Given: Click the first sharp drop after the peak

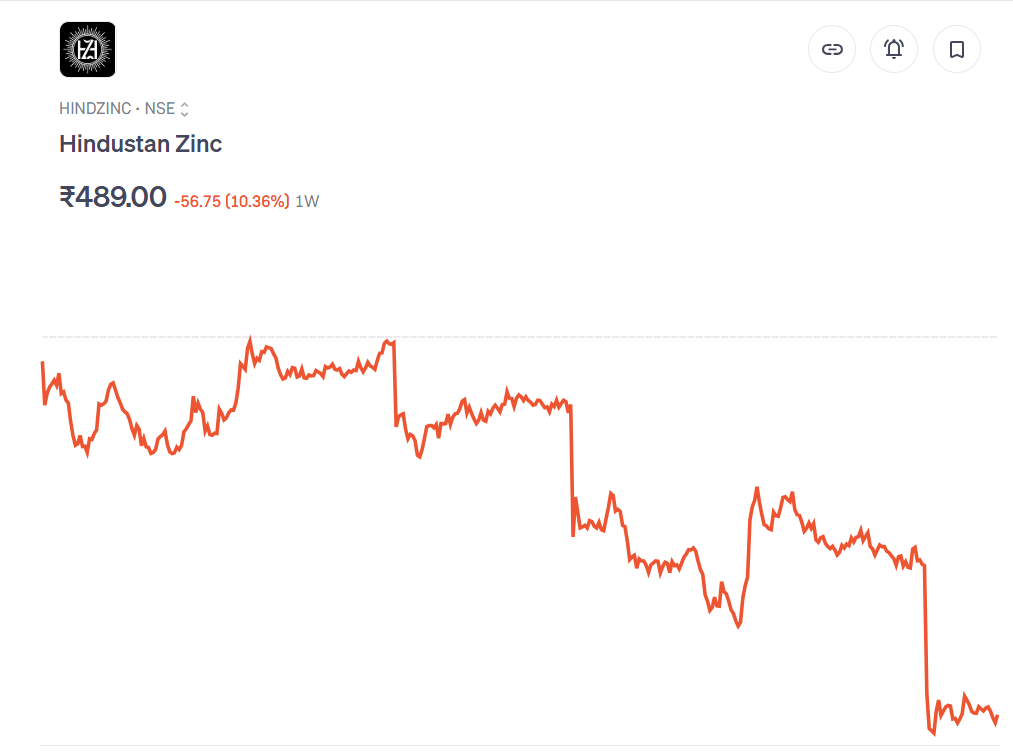Looking at the screenshot, I should pyautogui.click(x=395, y=385).
